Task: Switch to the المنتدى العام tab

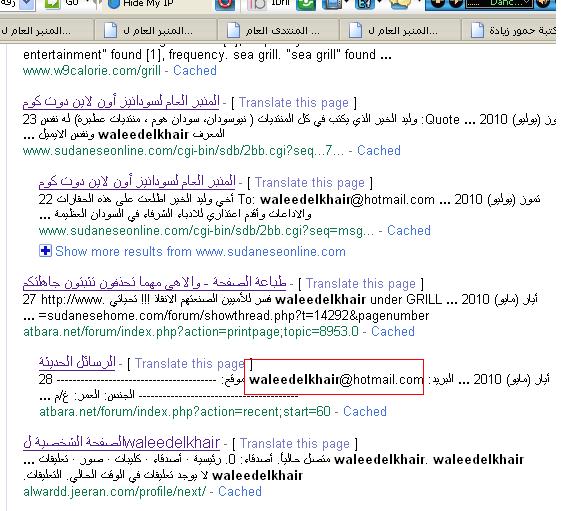Action: pyautogui.click(x=277, y=31)
